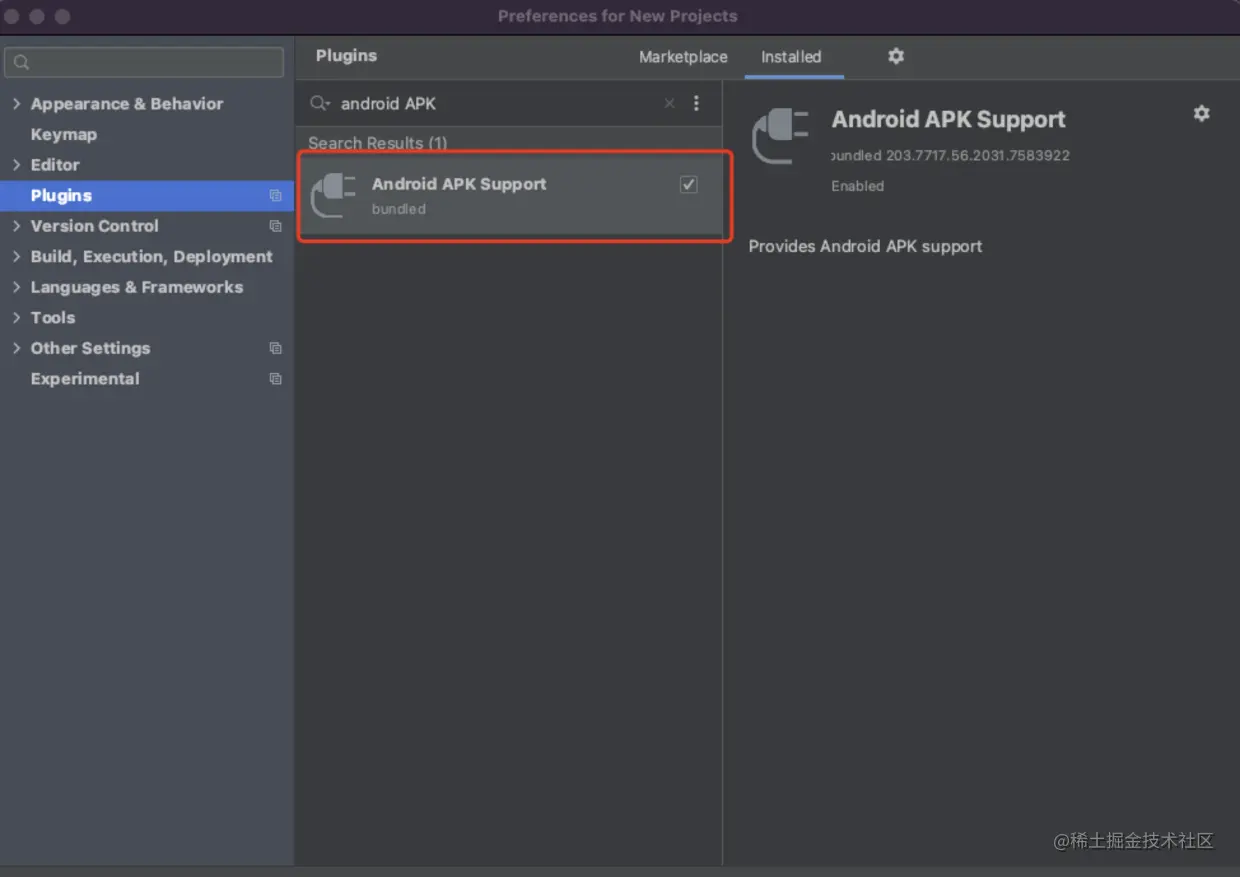The image size is (1240, 877).
Task: Click the copy icon beside Experimental
Action: pyautogui.click(x=276, y=379)
